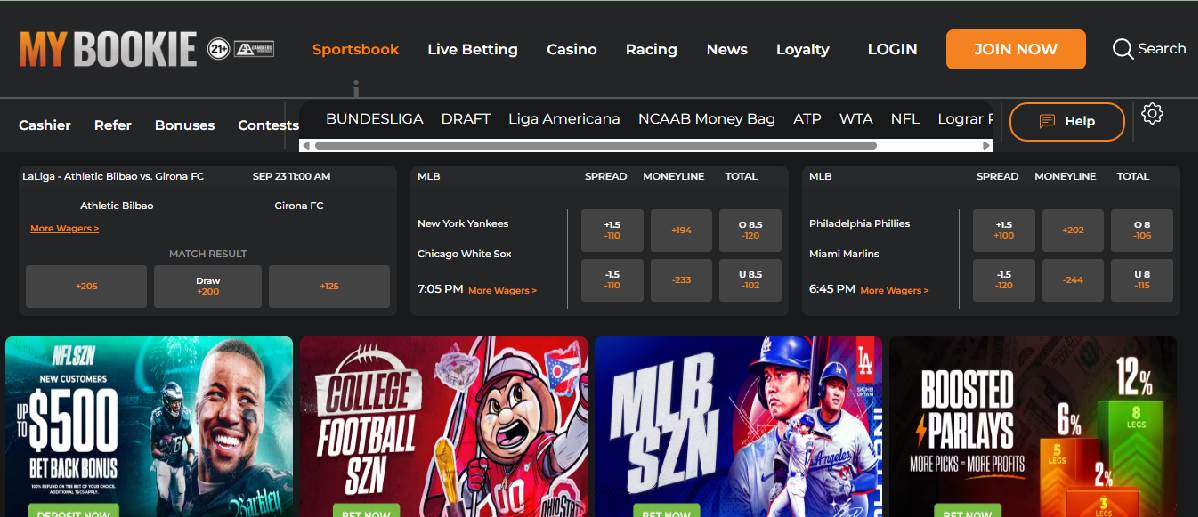The image size is (1198, 517).
Task: Click the league bar left scroll arrow
Action: pyautogui.click(x=306, y=146)
